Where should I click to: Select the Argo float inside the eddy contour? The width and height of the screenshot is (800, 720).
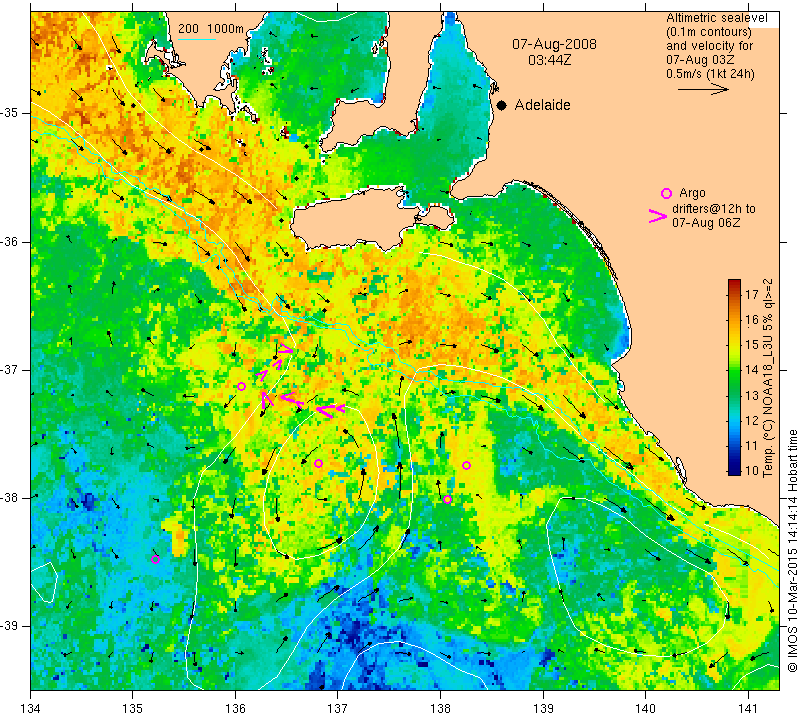[318, 463]
